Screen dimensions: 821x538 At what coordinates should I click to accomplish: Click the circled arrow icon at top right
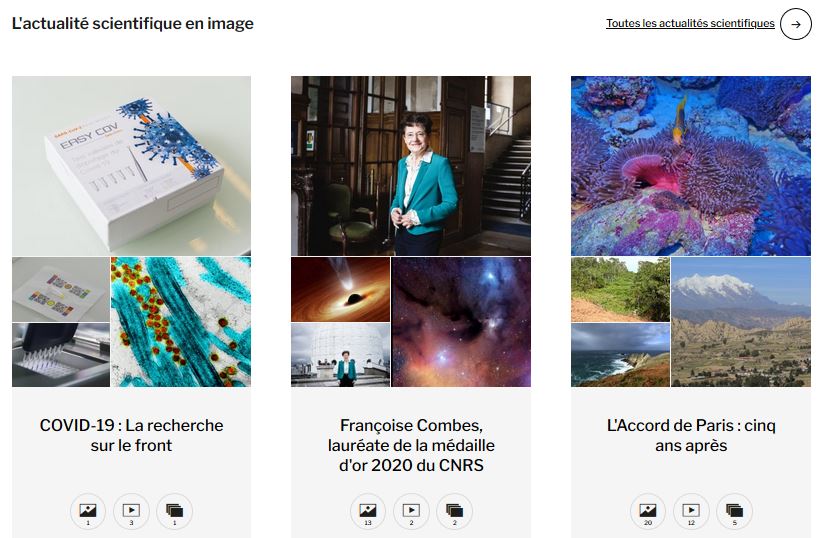[x=796, y=24]
